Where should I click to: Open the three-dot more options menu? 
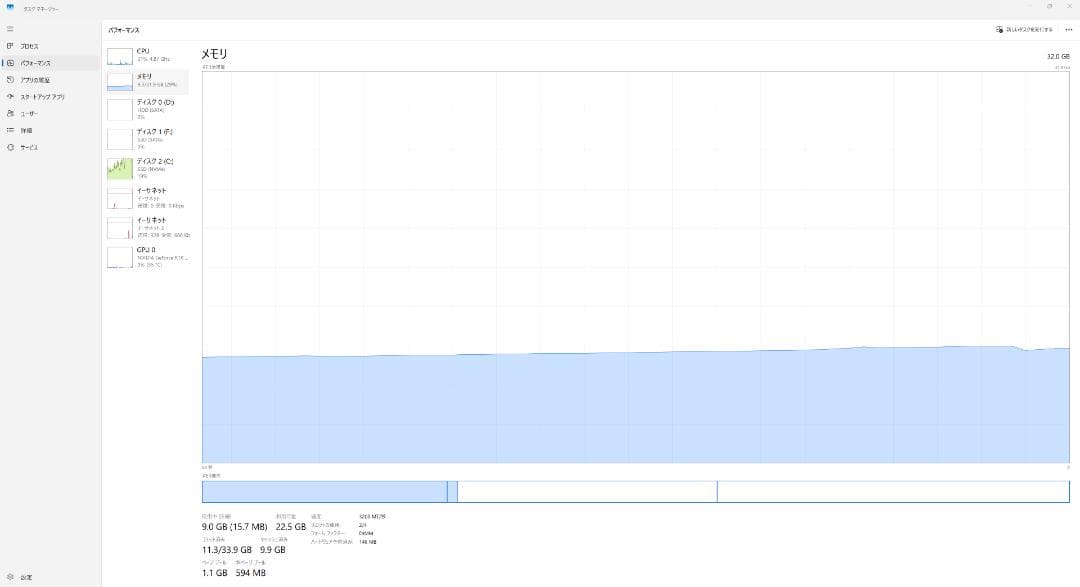tap(1068, 30)
